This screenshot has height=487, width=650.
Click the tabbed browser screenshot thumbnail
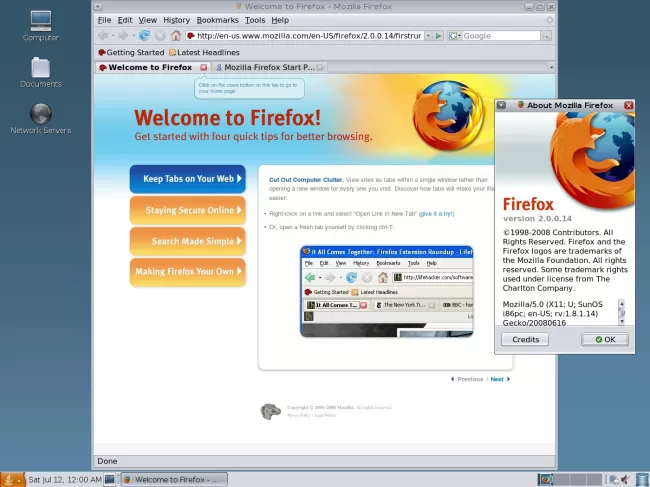pos(387,291)
